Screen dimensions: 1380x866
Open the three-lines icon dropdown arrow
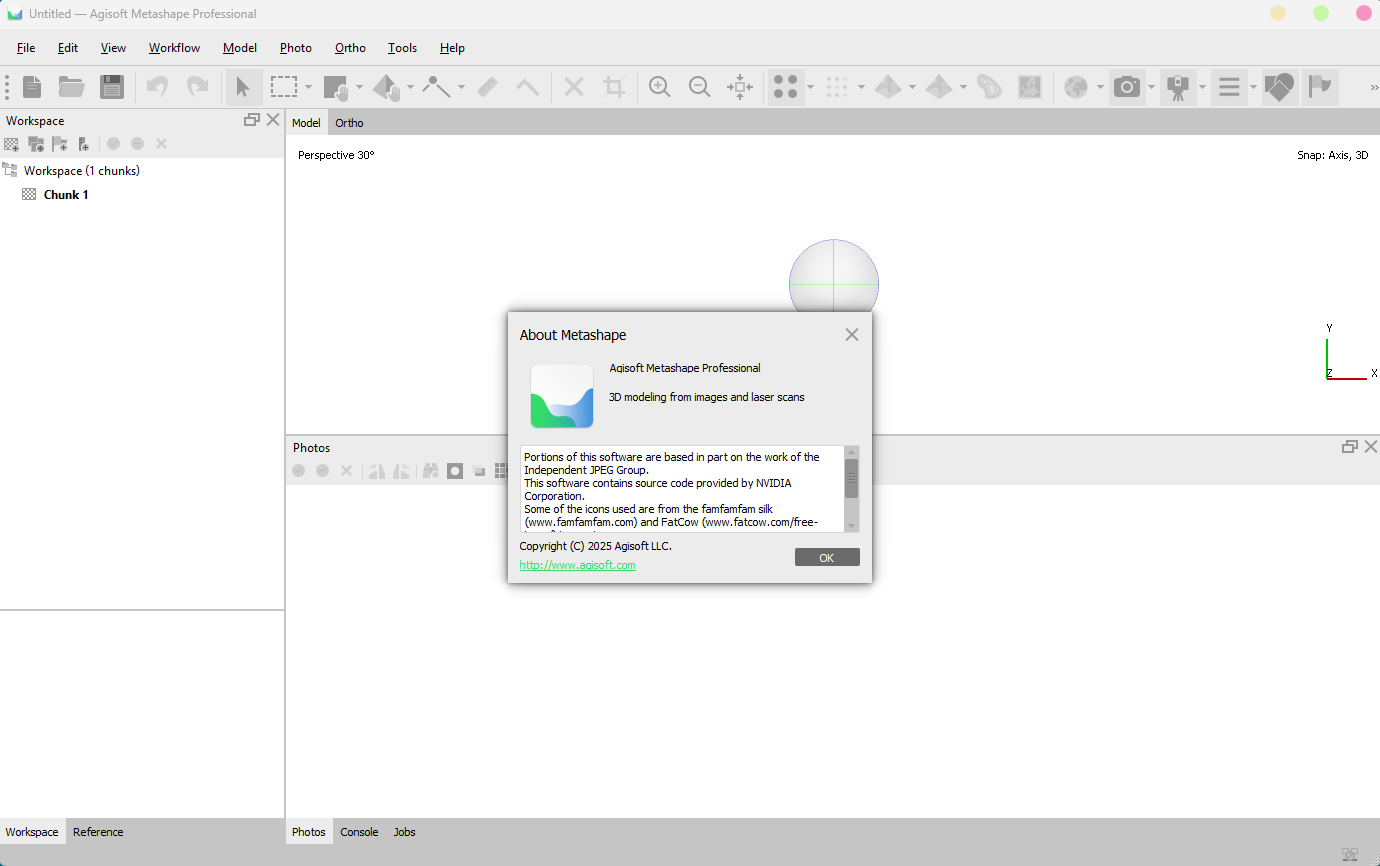click(x=1253, y=87)
